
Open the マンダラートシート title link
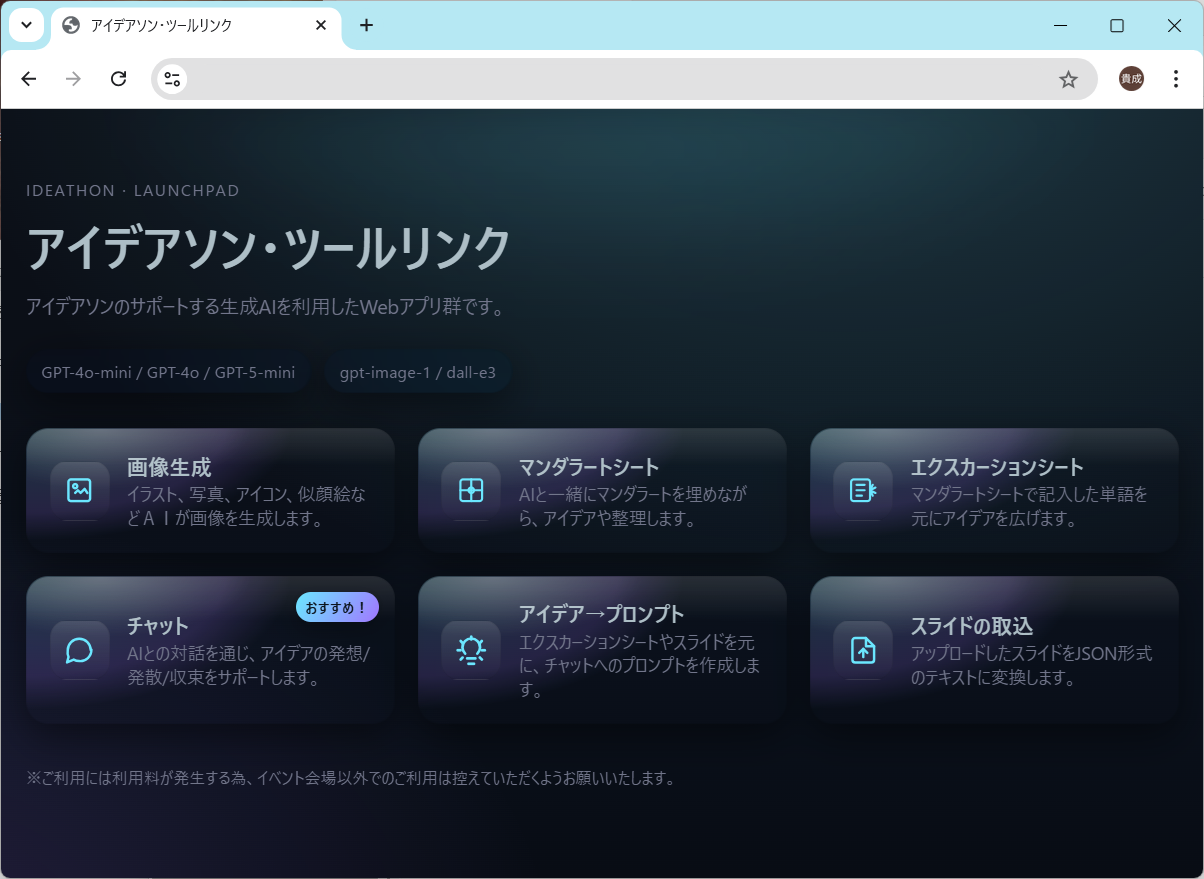coord(589,467)
